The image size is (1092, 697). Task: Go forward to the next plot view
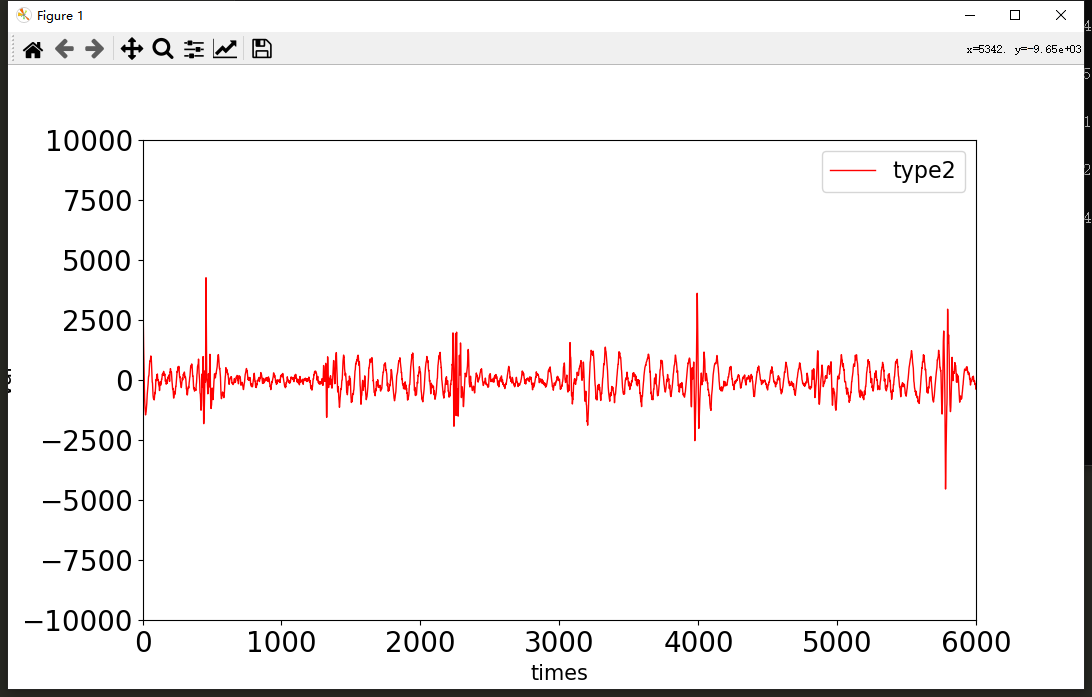point(95,49)
